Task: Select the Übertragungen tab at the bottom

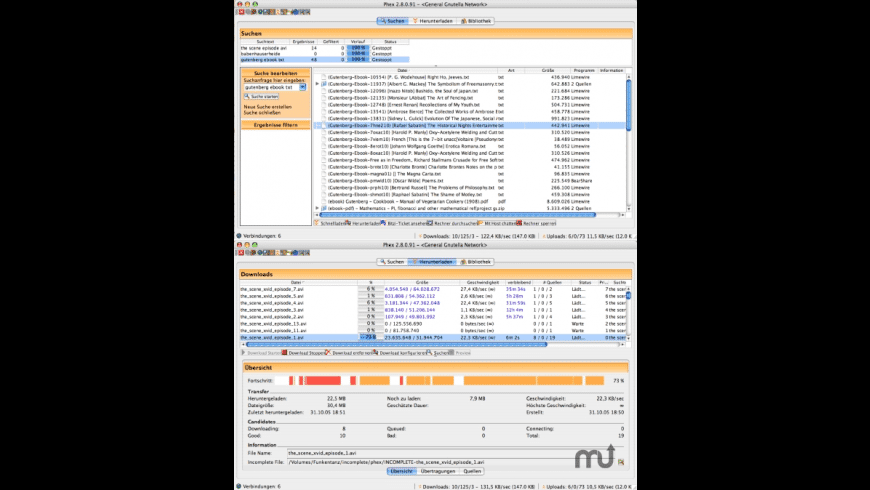Action: pos(438,471)
